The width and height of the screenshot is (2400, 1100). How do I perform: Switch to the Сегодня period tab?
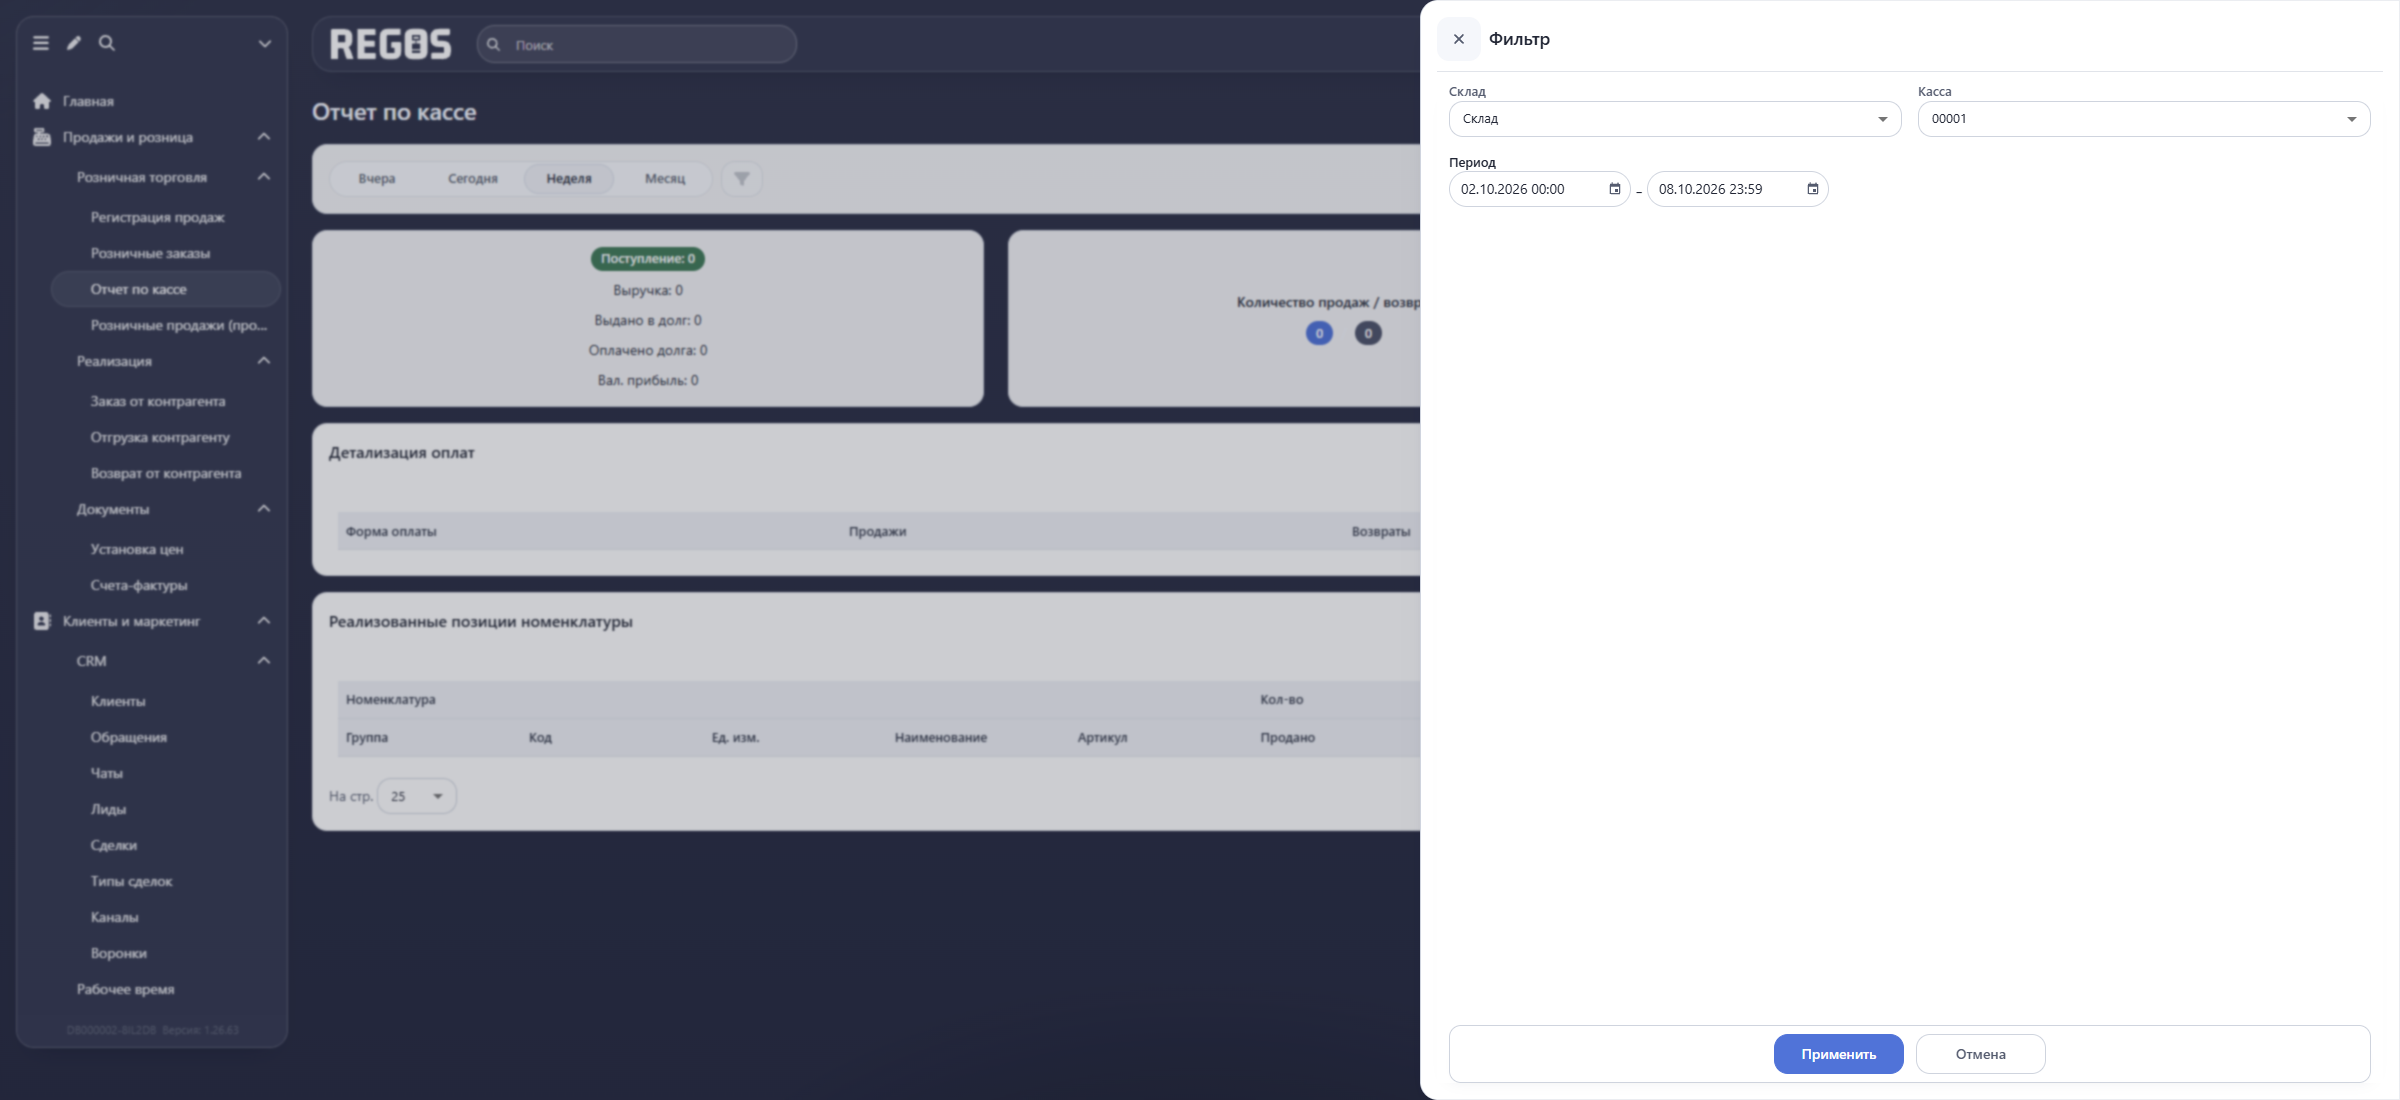473,179
